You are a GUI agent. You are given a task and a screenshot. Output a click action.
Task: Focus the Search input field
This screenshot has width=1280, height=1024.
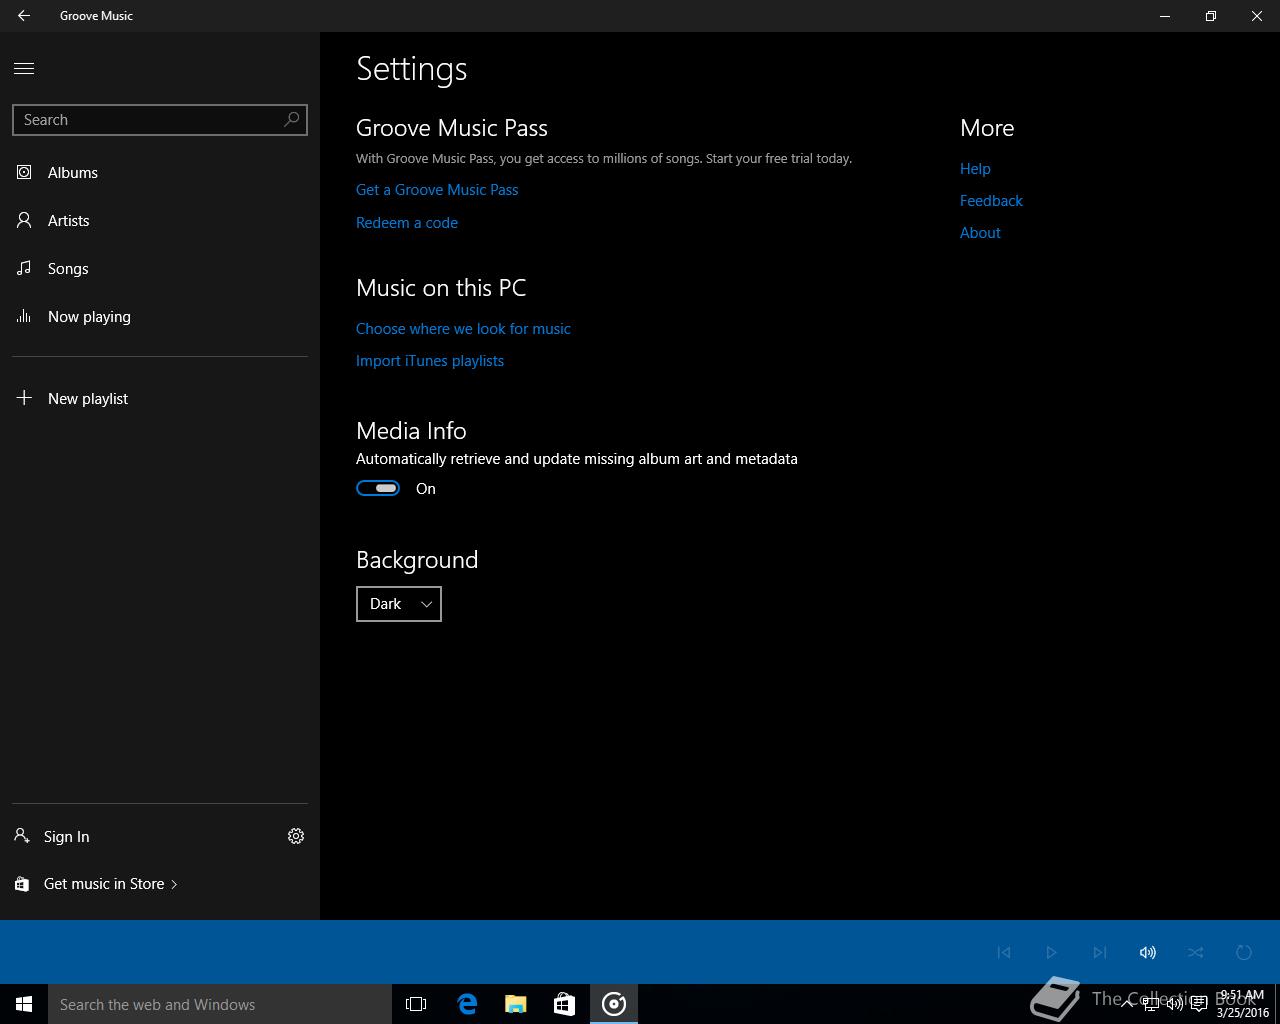pyautogui.click(x=160, y=120)
